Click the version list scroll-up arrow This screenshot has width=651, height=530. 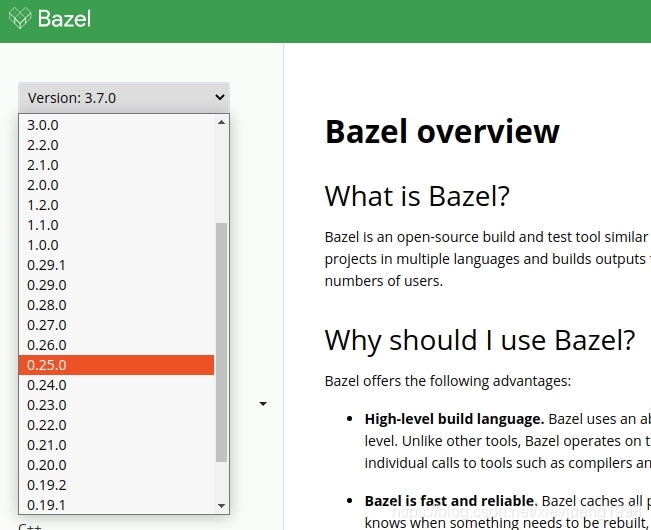click(x=221, y=122)
